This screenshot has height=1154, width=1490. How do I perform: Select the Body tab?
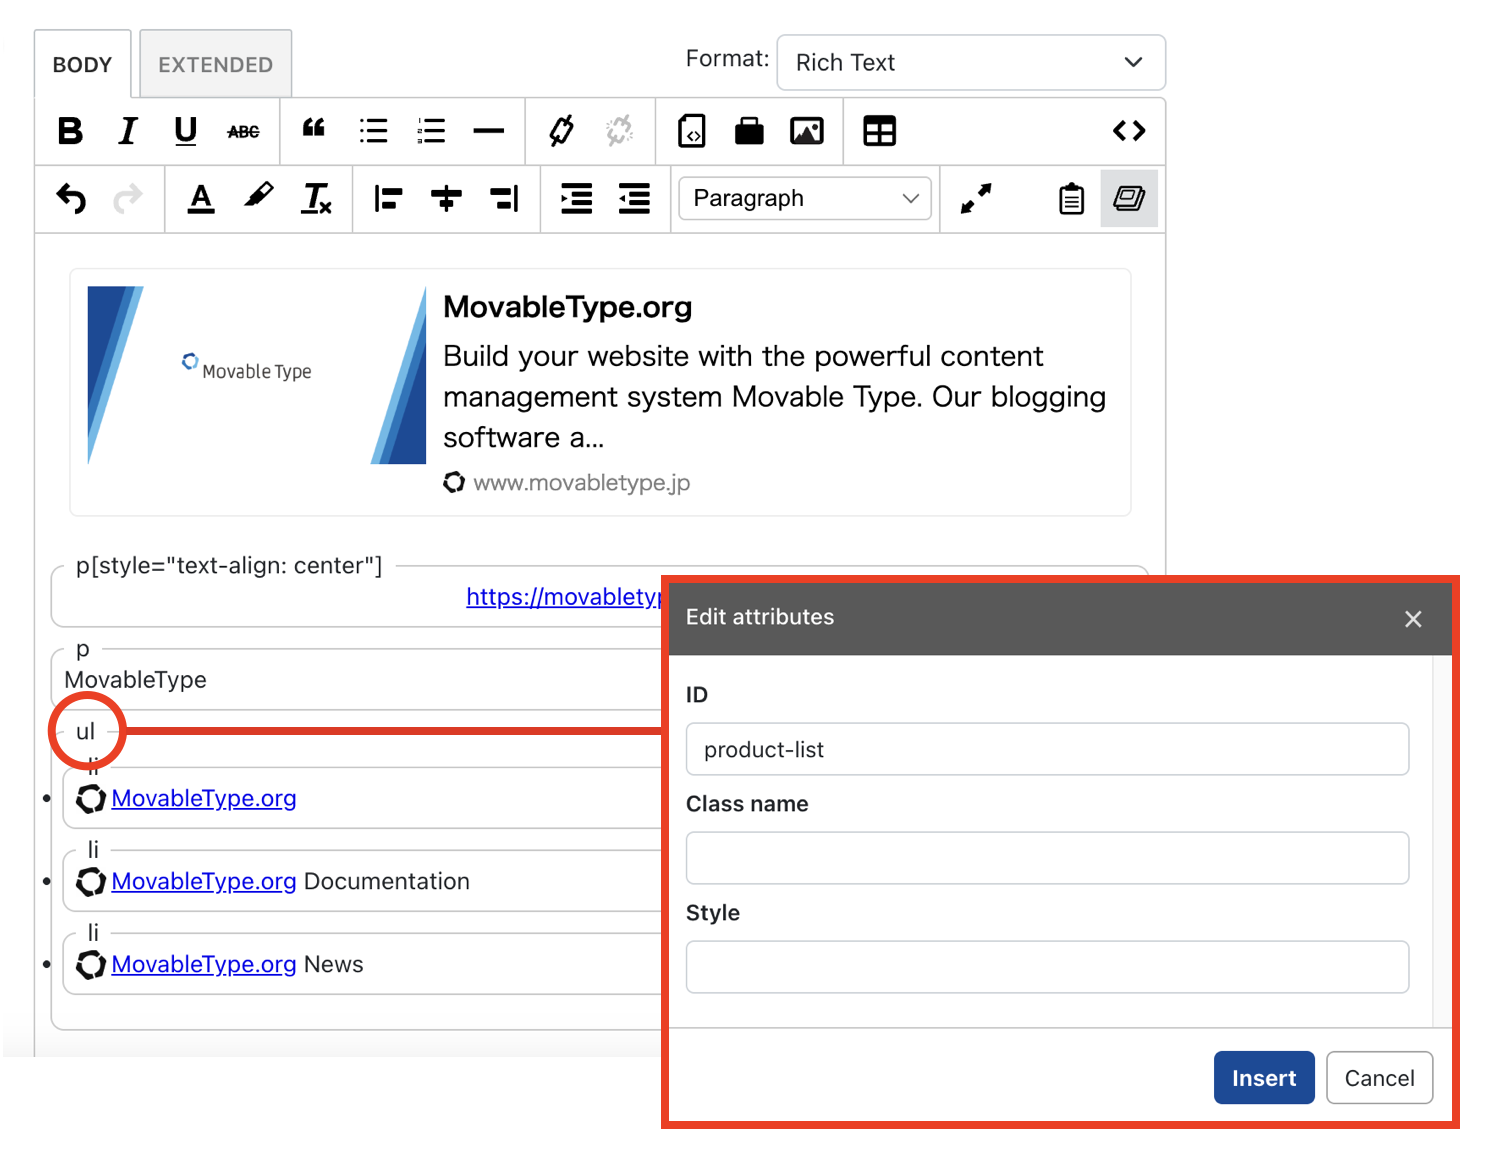click(x=82, y=65)
